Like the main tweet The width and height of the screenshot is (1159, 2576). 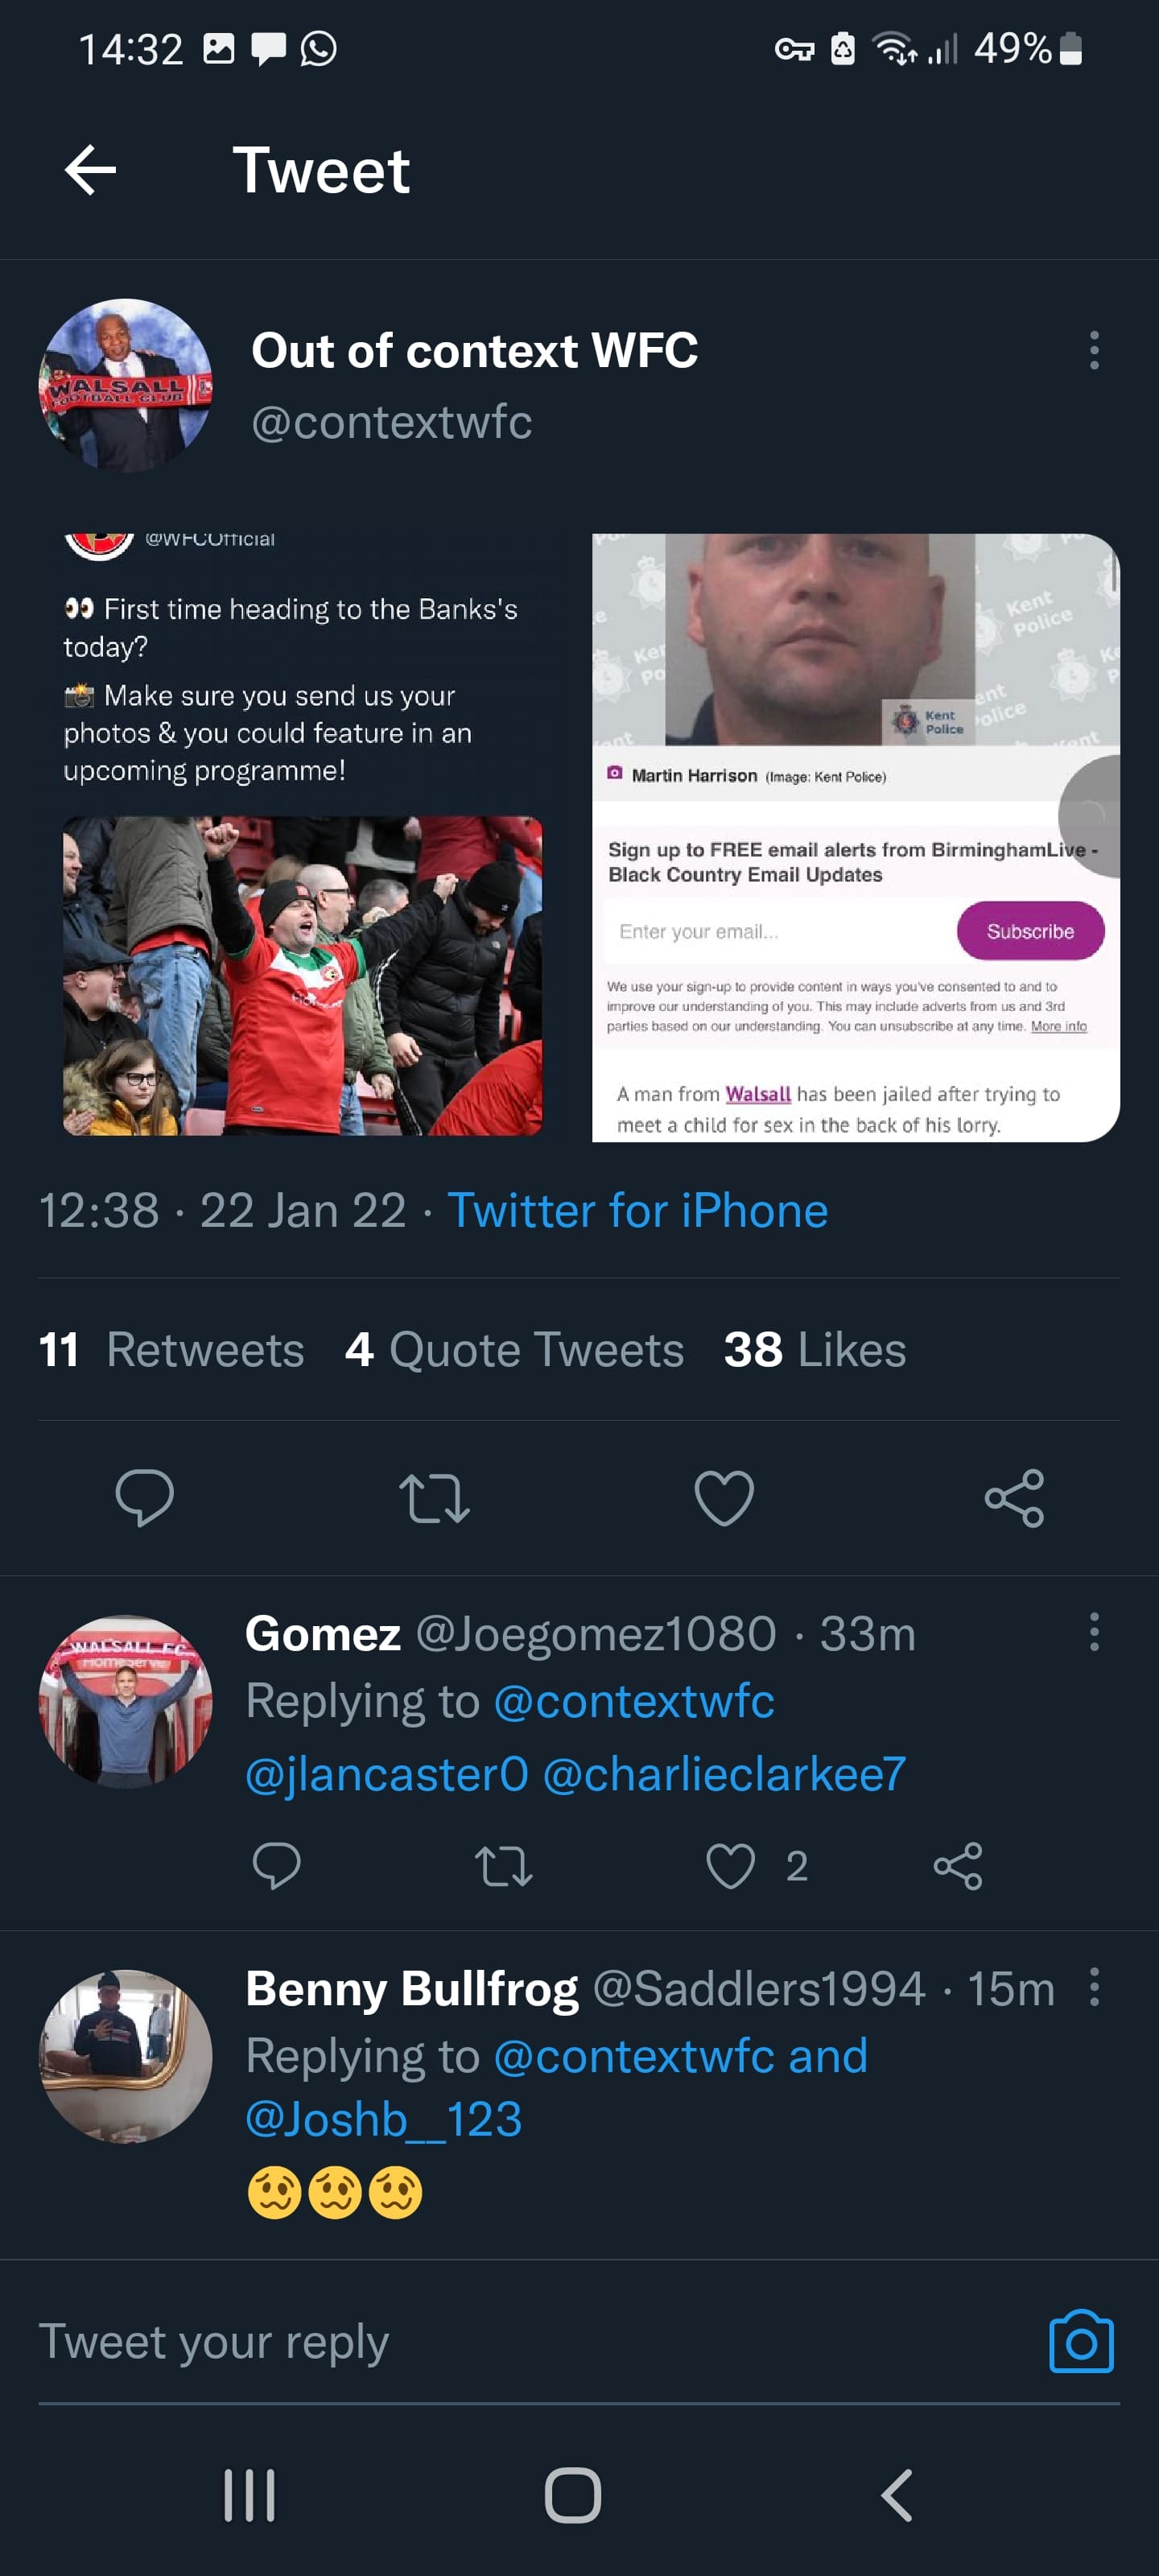tap(724, 1498)
